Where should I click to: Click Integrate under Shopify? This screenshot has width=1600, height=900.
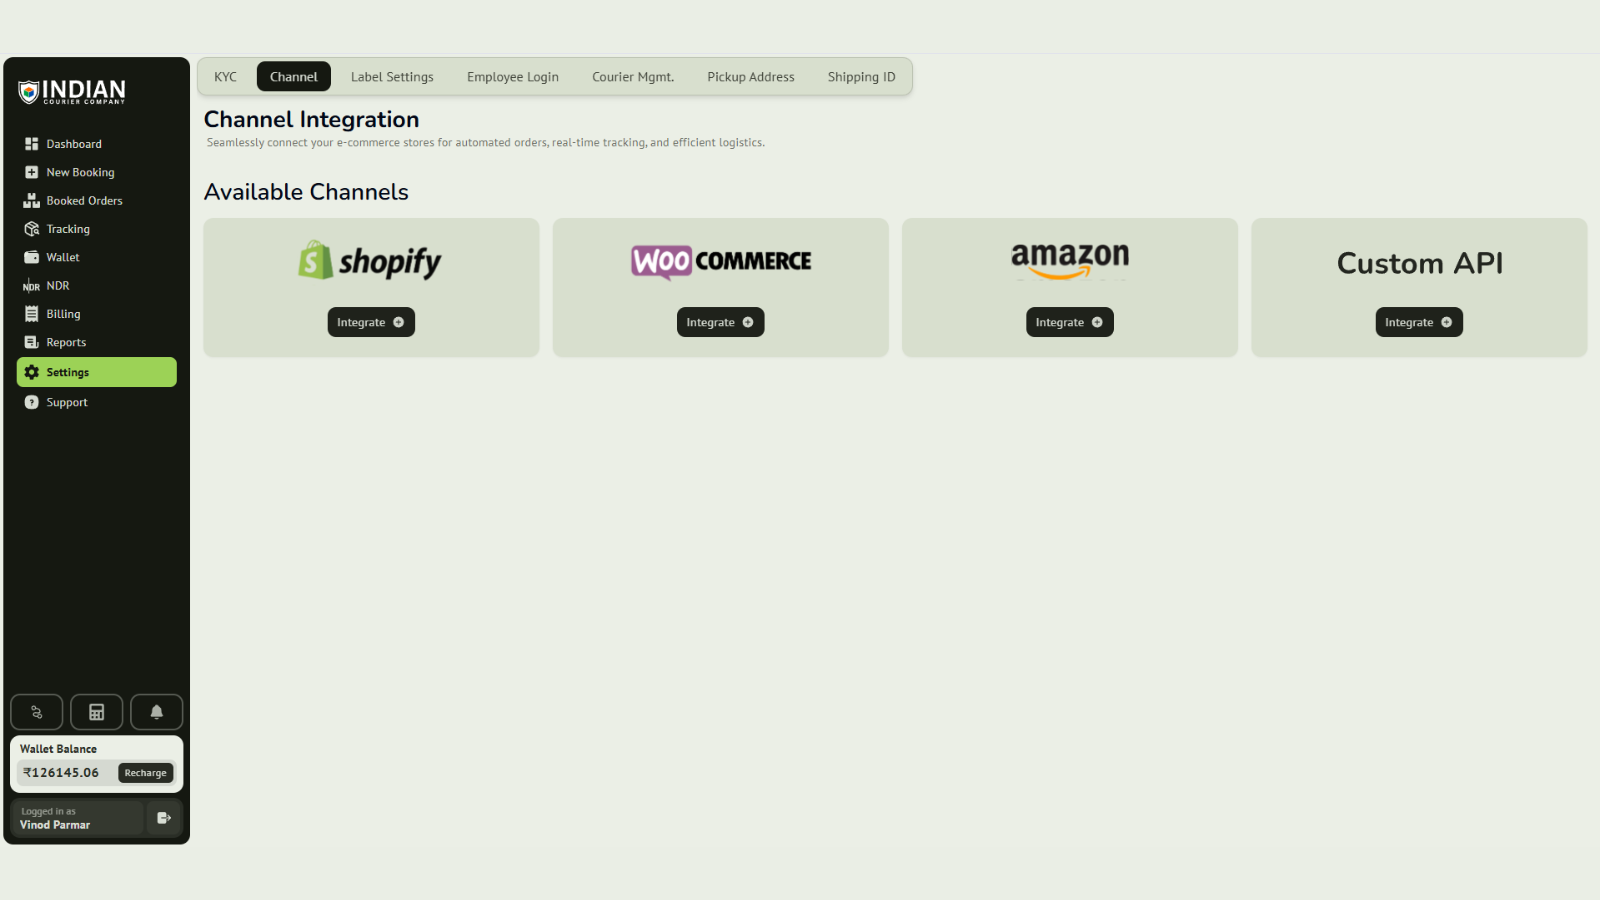[x=371, y=322]
